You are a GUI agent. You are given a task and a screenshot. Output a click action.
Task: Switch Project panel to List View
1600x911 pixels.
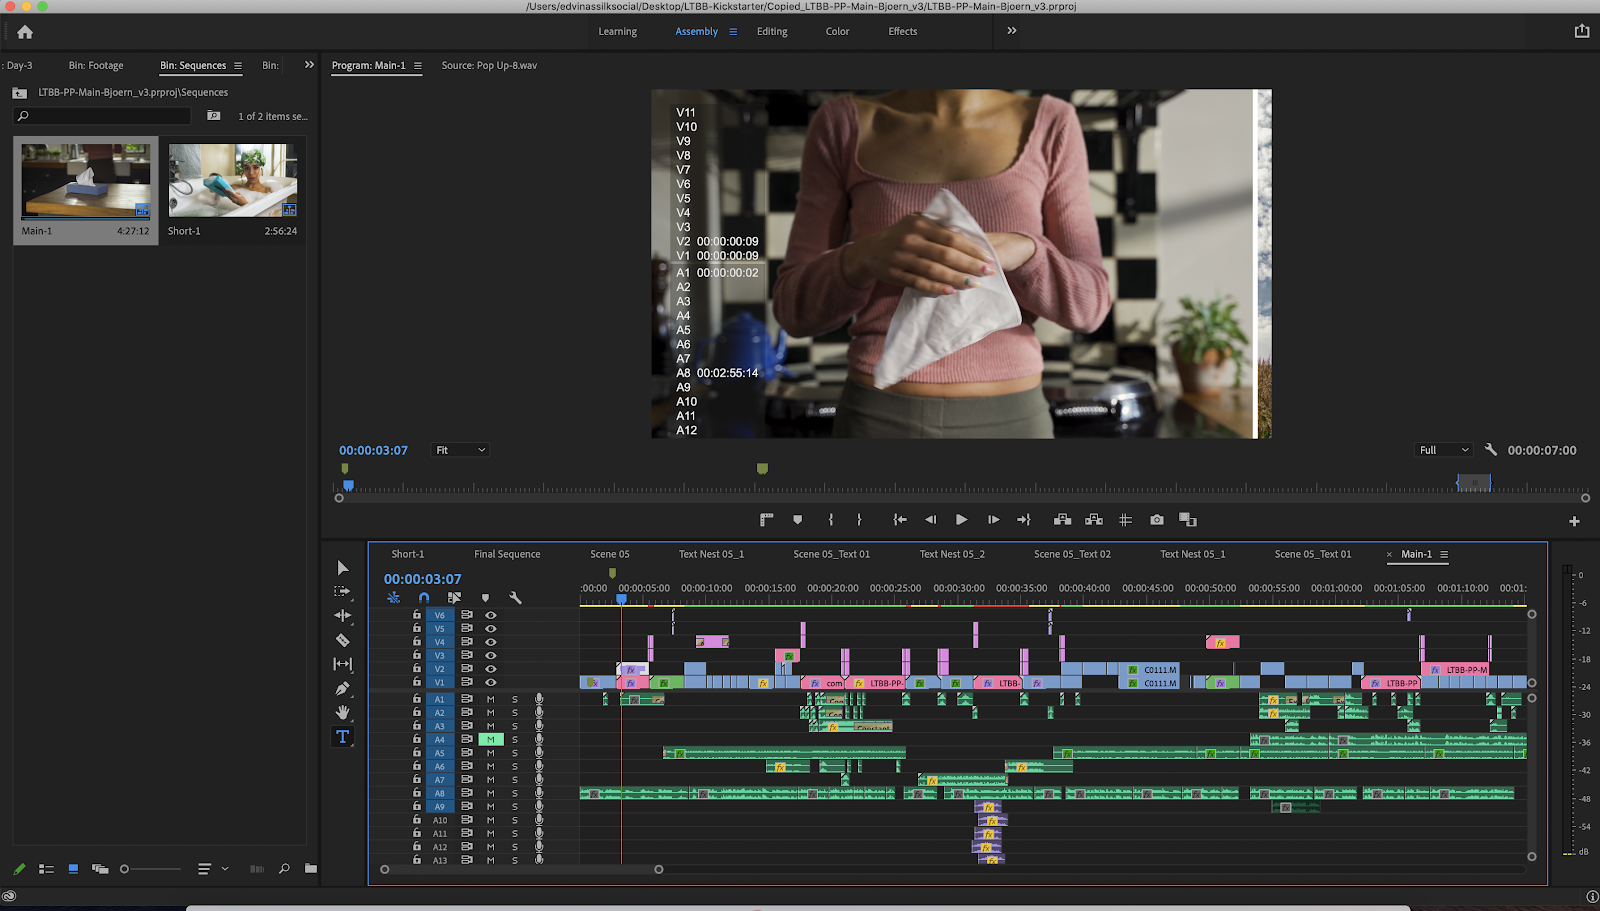click(x=46, y=869)
